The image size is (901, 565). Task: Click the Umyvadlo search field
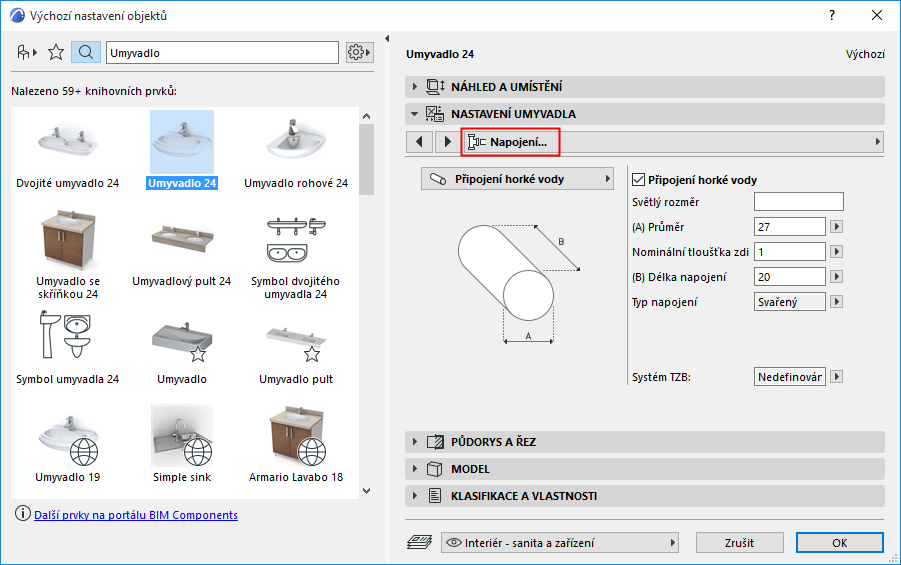click(x=222, y=52)
